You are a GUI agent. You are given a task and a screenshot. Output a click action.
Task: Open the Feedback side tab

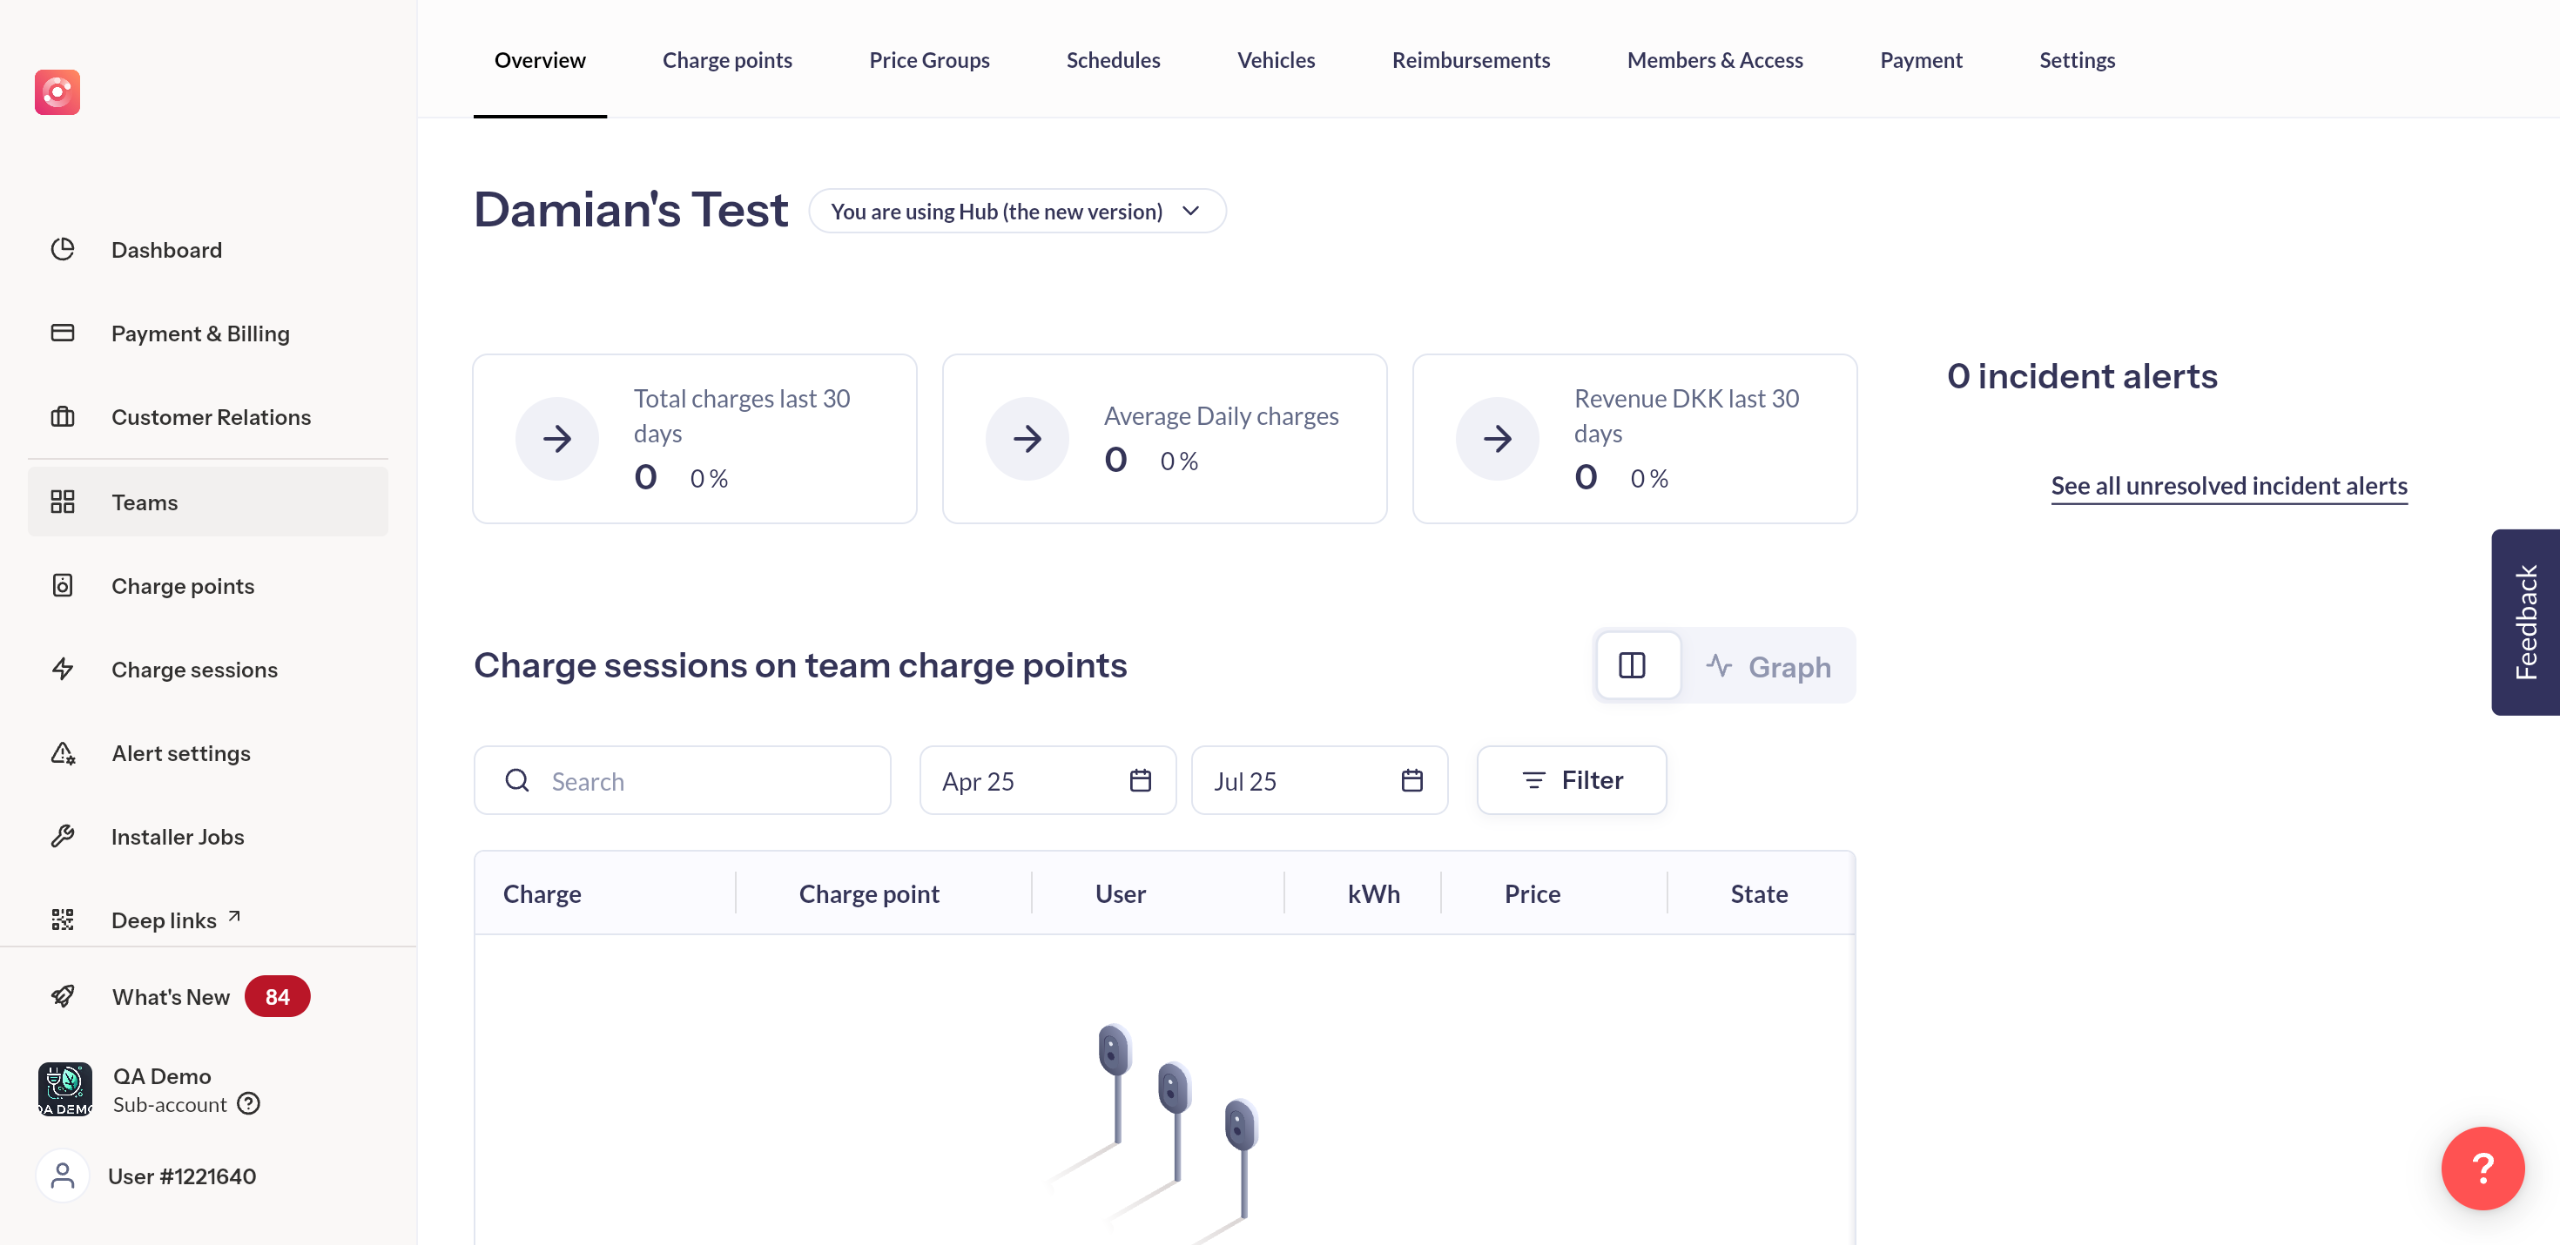(2526, 622)
